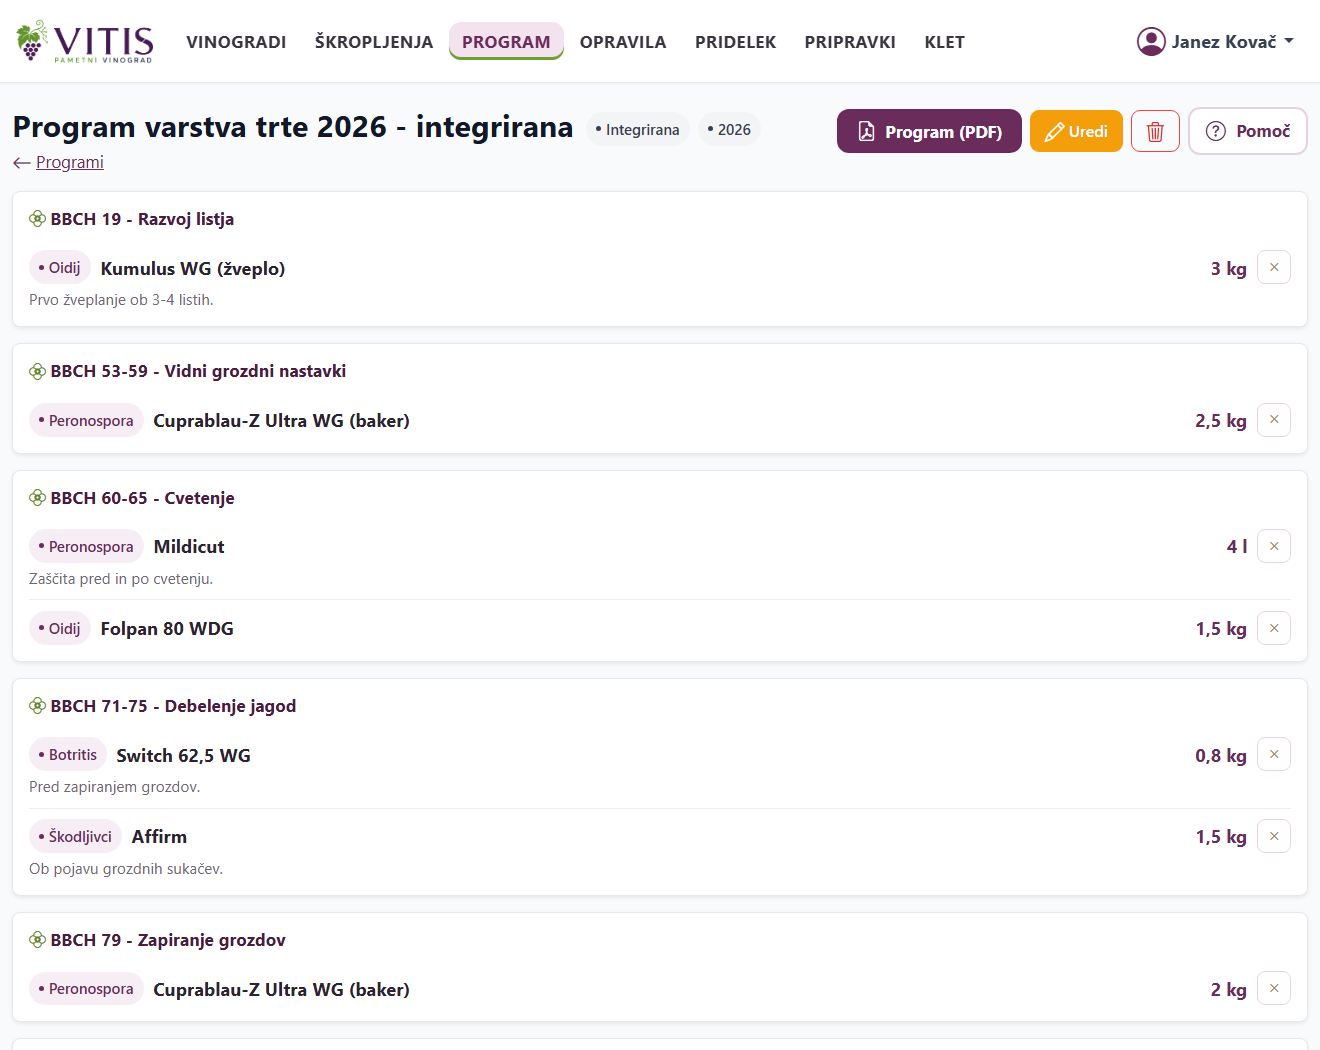Screen dimensions: 1320x1050
Task: Remove Cupramlau-Z Ultra WG 2,5 kg entry
Action: [1274, 419]
